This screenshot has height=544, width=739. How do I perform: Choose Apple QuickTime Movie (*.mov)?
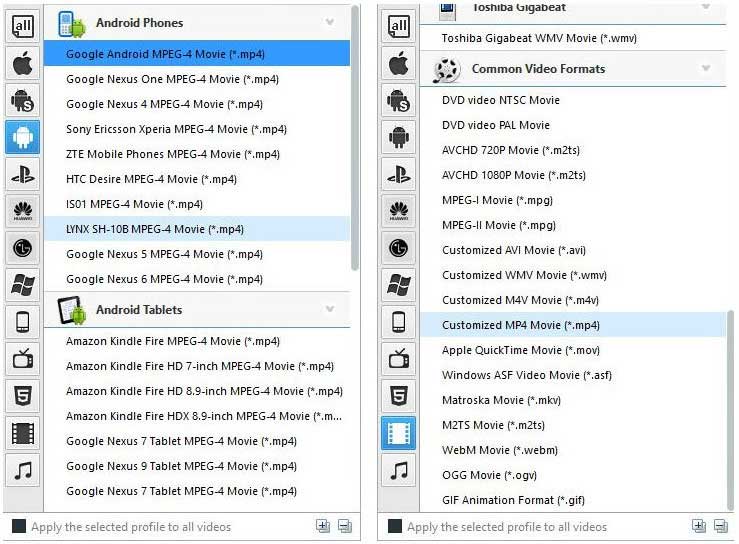(573, 350)
